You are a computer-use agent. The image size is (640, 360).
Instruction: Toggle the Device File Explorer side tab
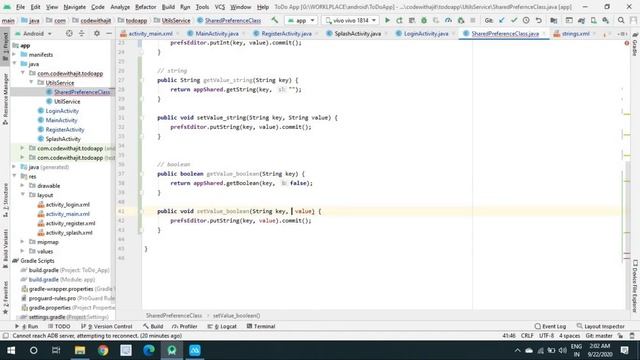(x=635, y=287)
